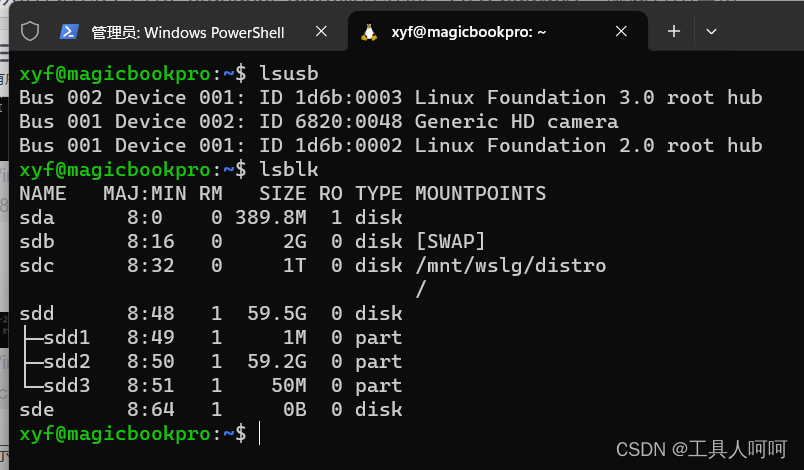Click the sdd disk name
This screenshot has width=804, height=470.
click(x=37, y=313)
